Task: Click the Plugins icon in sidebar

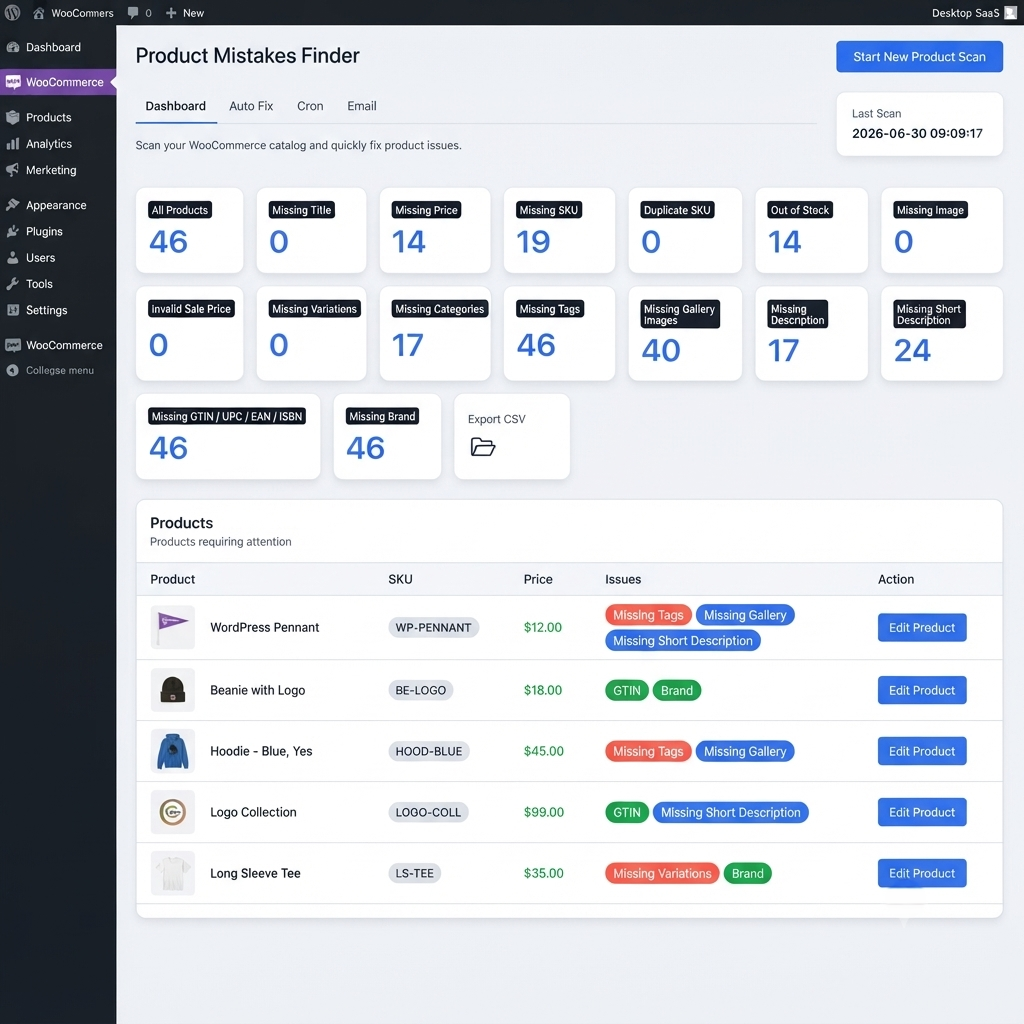Action: 12,231
